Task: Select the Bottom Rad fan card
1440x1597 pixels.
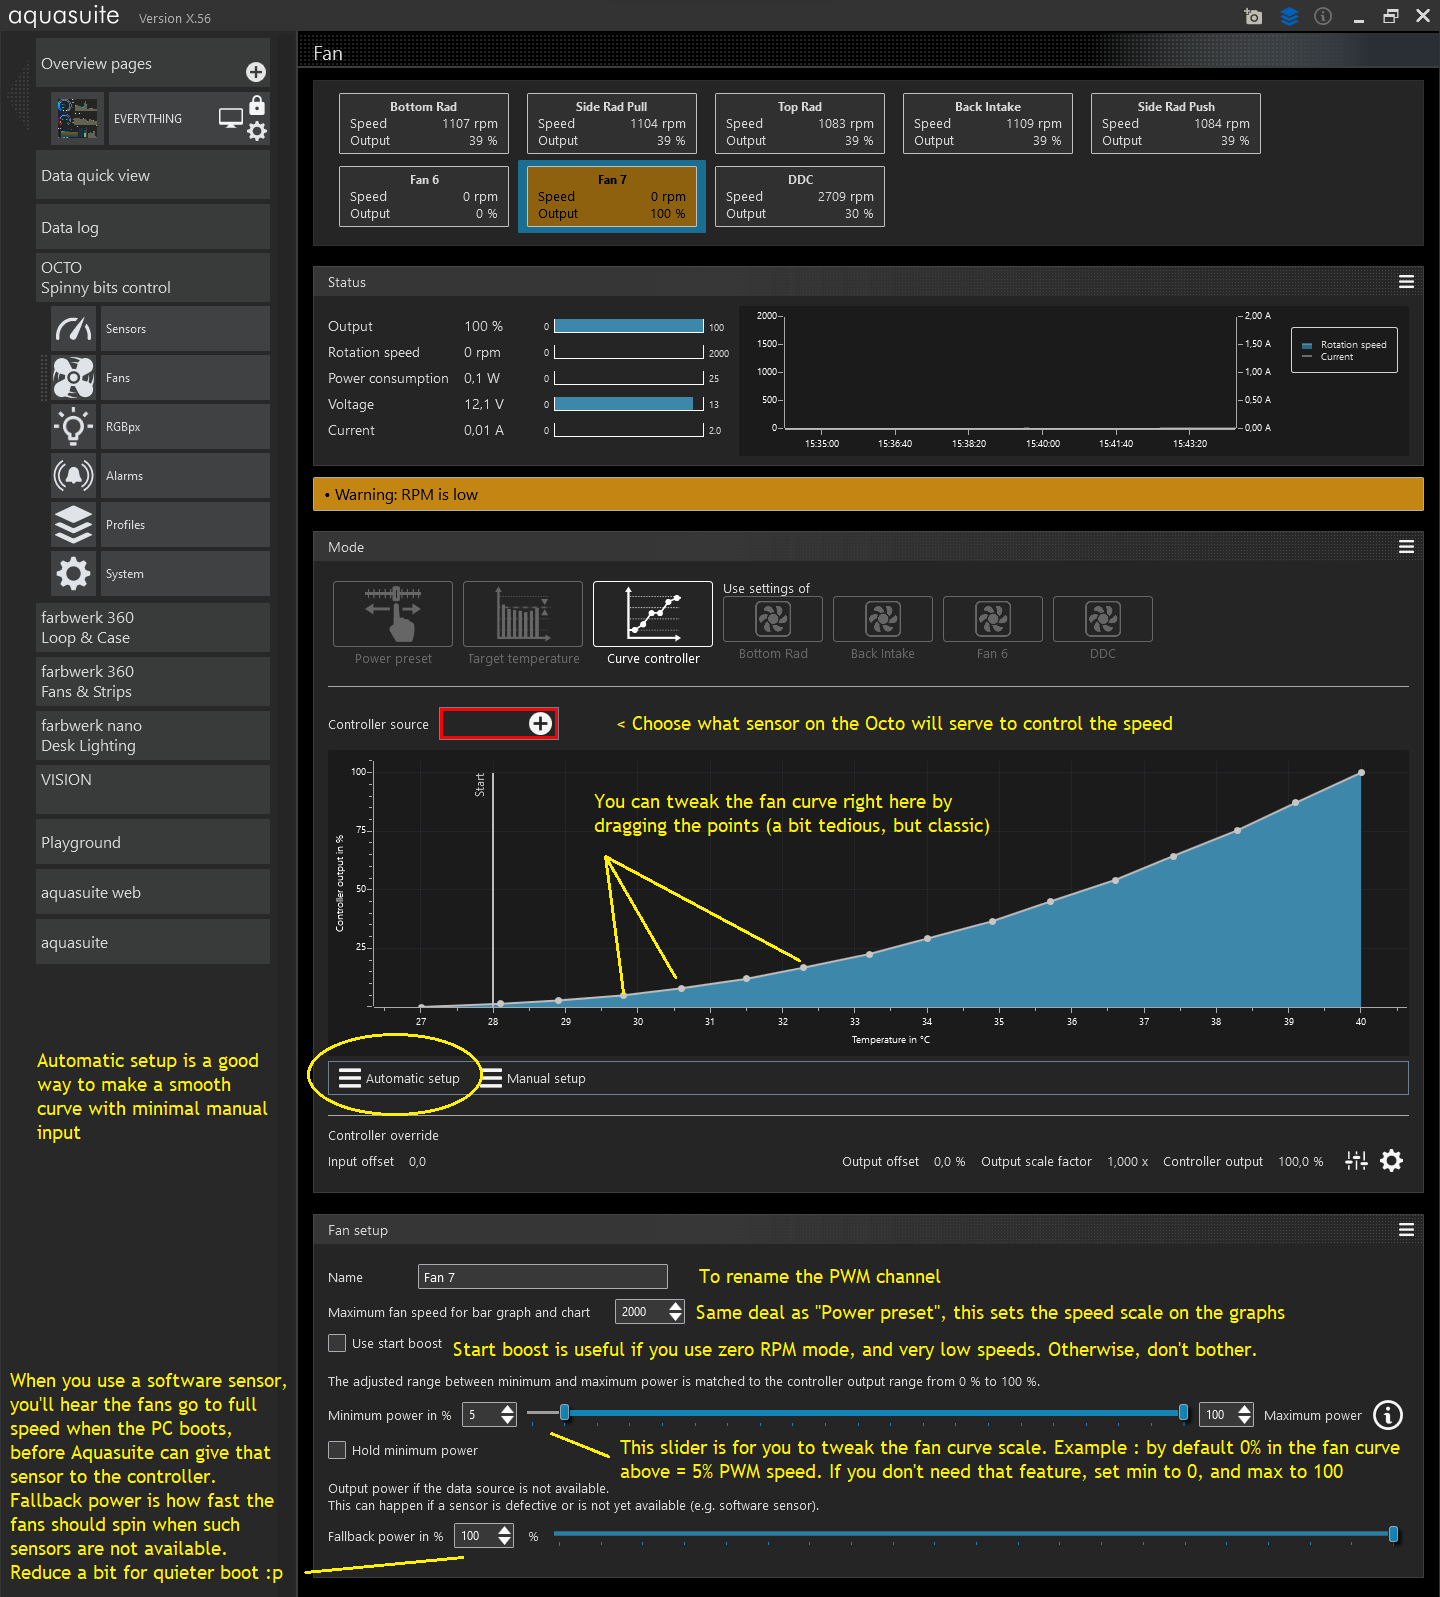Action: pos(424,123)
